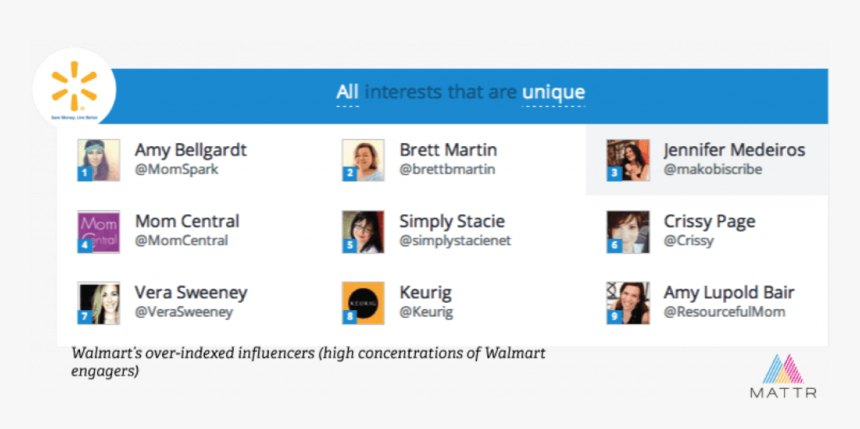Open the 'All' interests dropdown
Image resolution: width=860 pixels, height=429 pixels.
(347, 92)
